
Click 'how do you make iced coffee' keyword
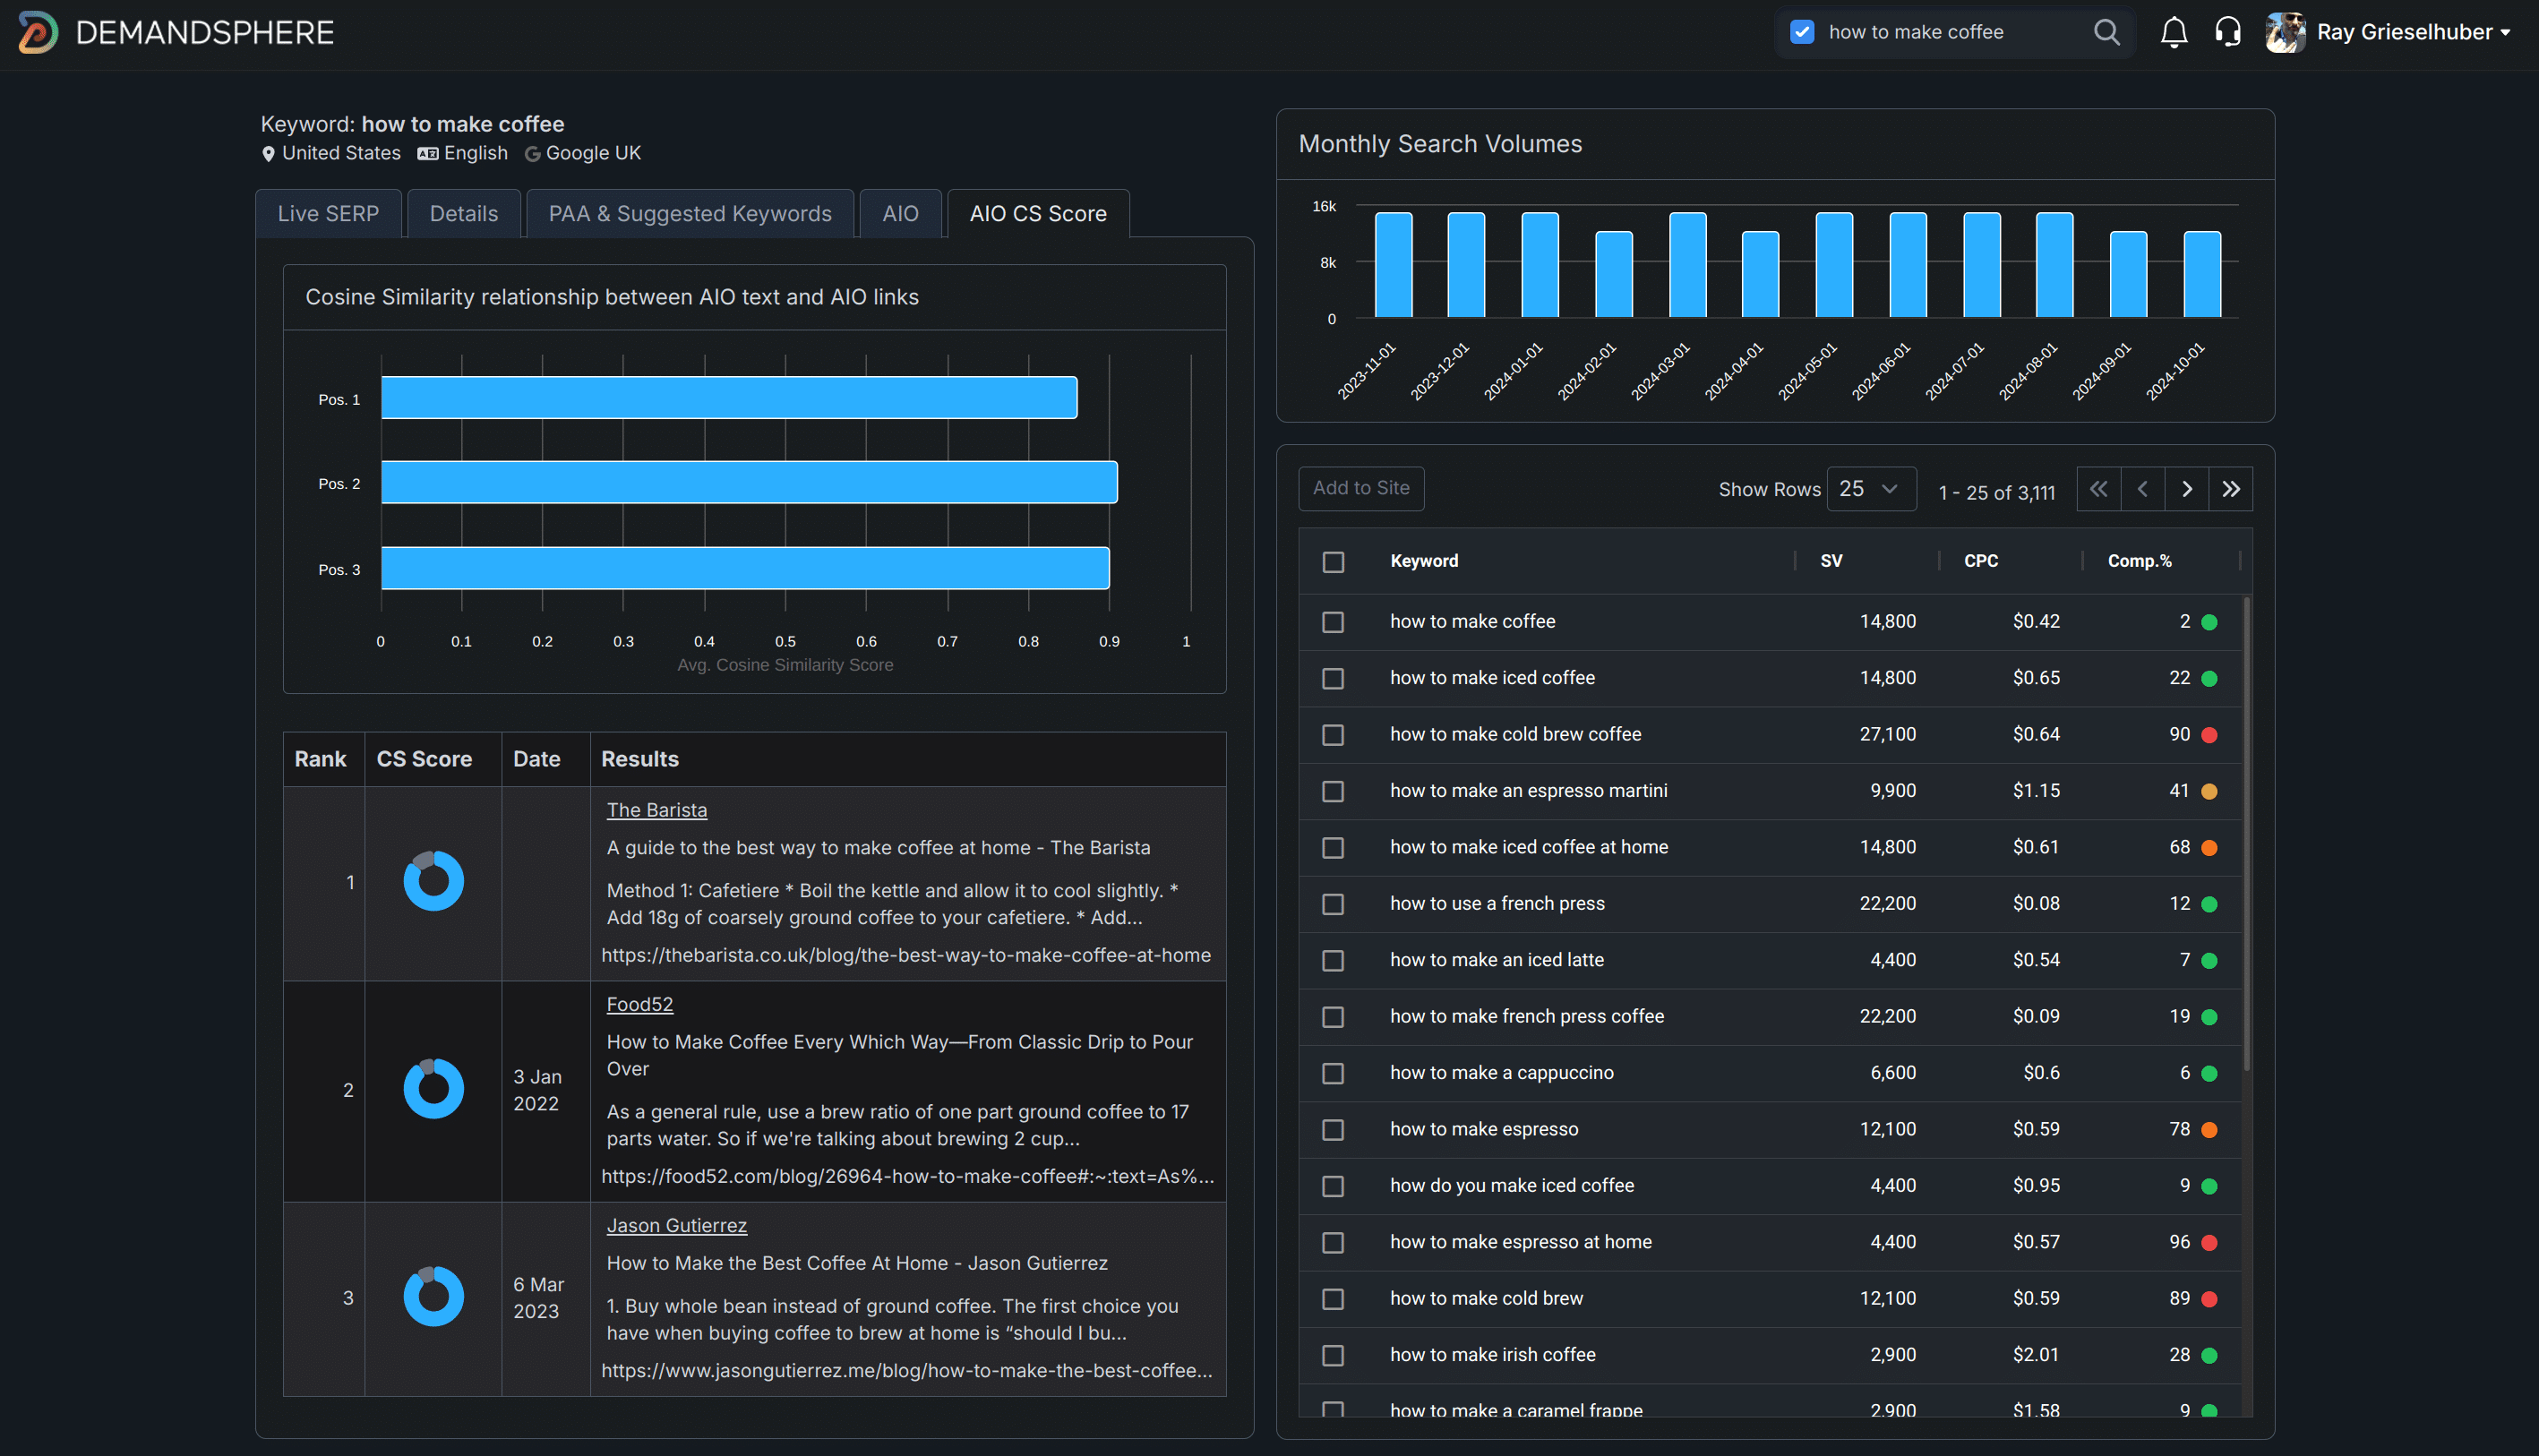point(1512,1186)
